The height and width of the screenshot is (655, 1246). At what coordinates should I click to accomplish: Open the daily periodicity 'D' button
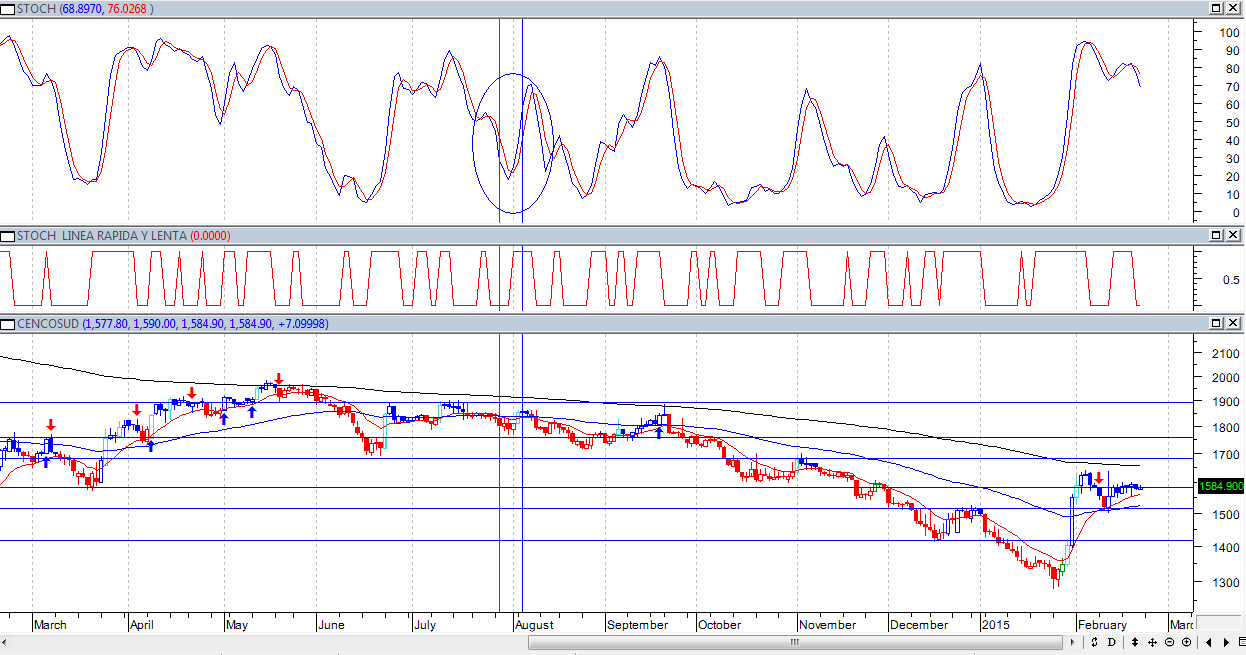[1112, 642]
